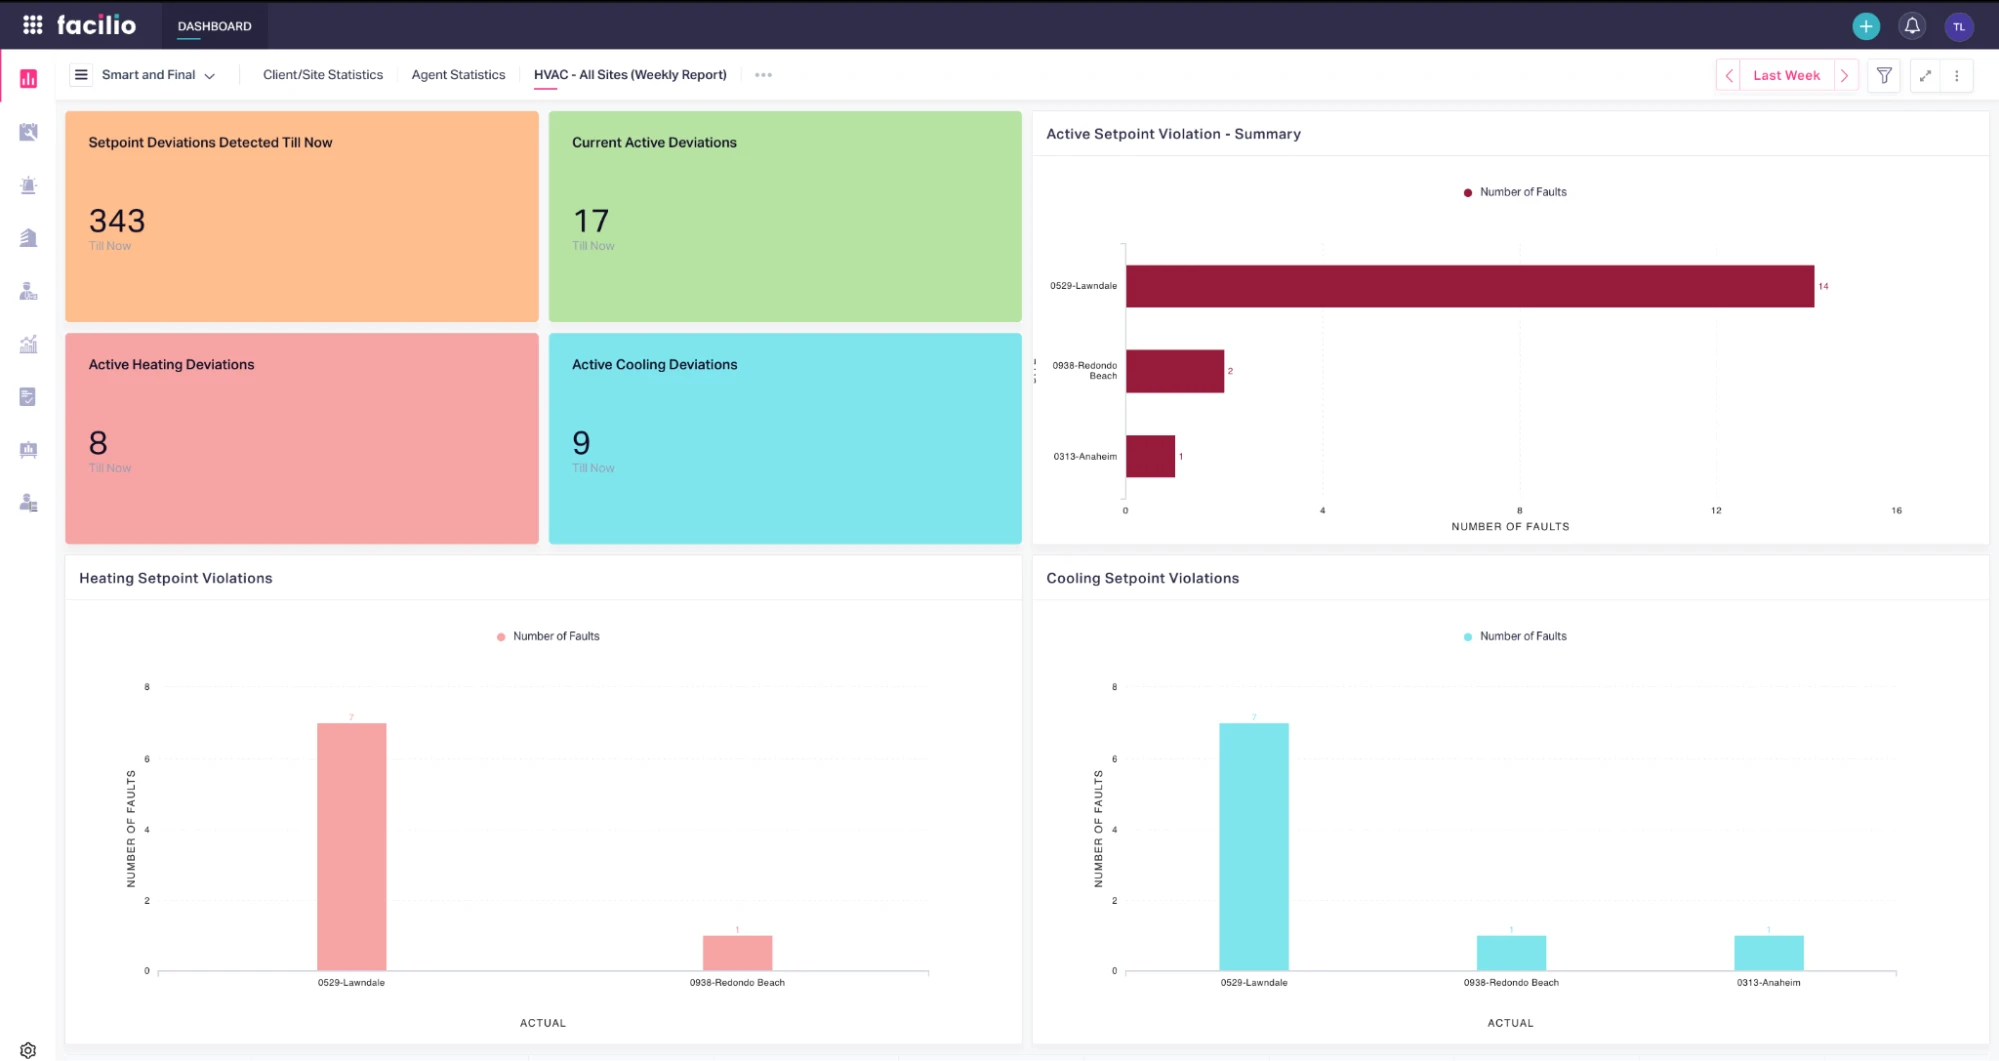Viewport: 1999px width, 1061px height.
Task: Switch to Client/Site Statistics tab
Action: pyautogui.click(x=322, y=75)
